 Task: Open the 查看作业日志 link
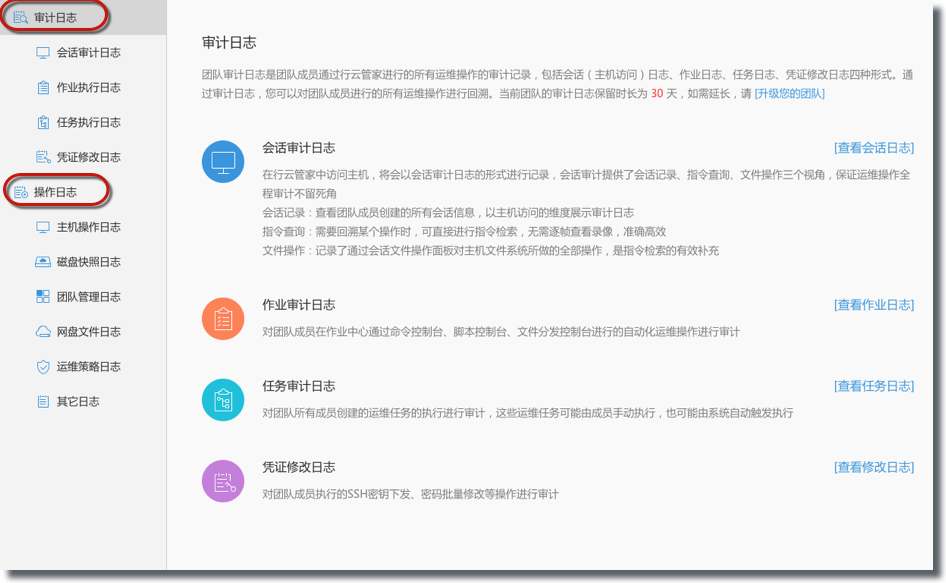873,305
